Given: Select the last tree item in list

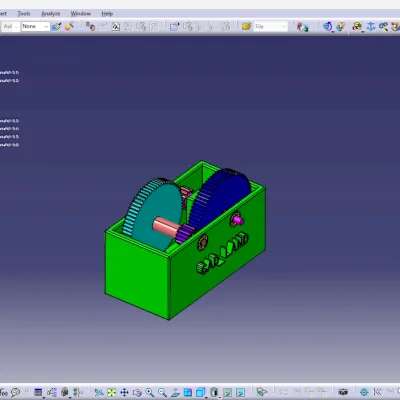Looking at the screenshot, I should 9,145.
